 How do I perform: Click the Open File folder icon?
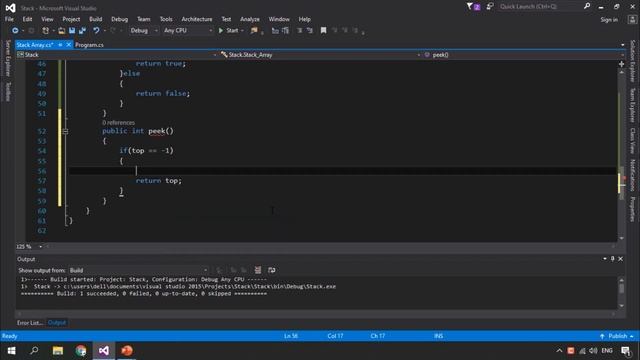[62, 31]
